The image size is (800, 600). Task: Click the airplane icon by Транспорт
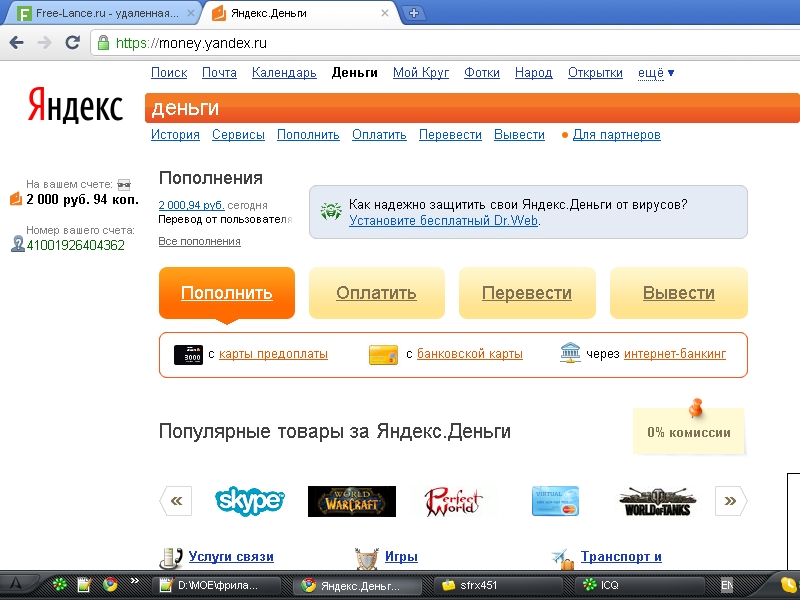[x=564, y=559]
